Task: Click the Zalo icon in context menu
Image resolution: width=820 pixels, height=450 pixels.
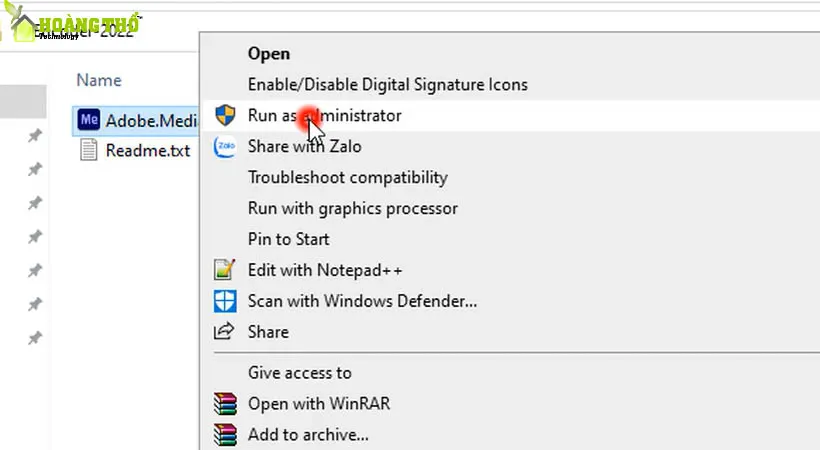Action: [x=226, y=146]
